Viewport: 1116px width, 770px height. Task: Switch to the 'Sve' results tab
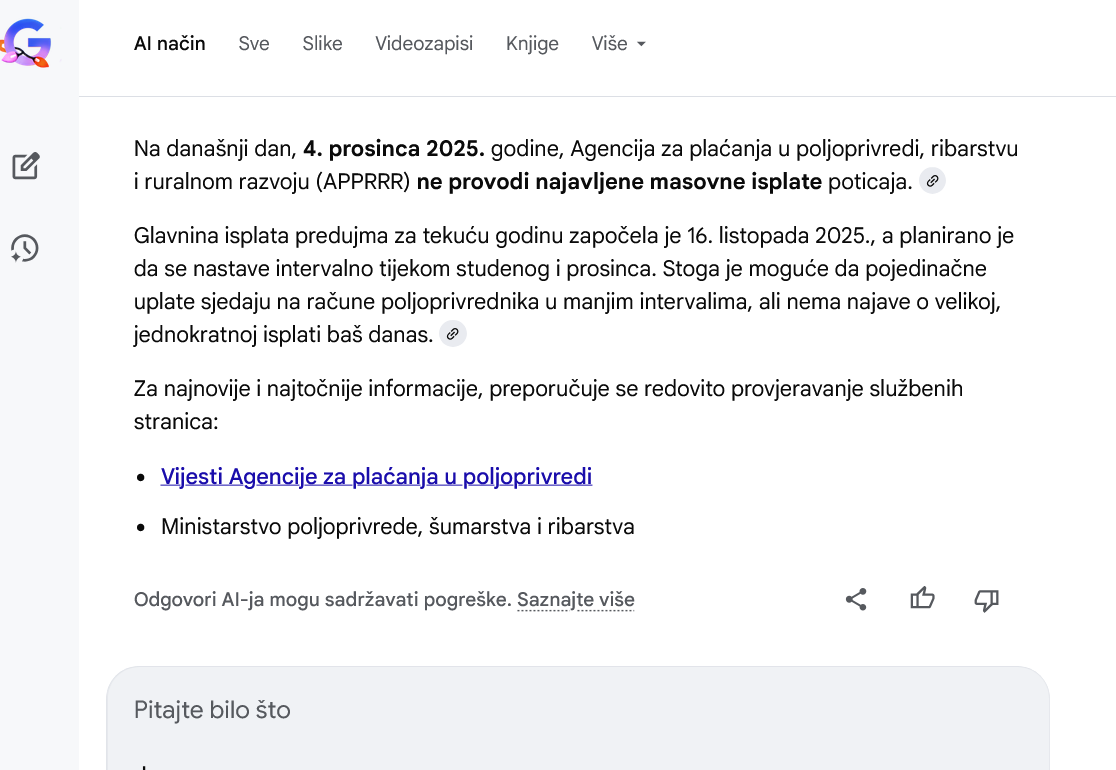tap(253, 43)
